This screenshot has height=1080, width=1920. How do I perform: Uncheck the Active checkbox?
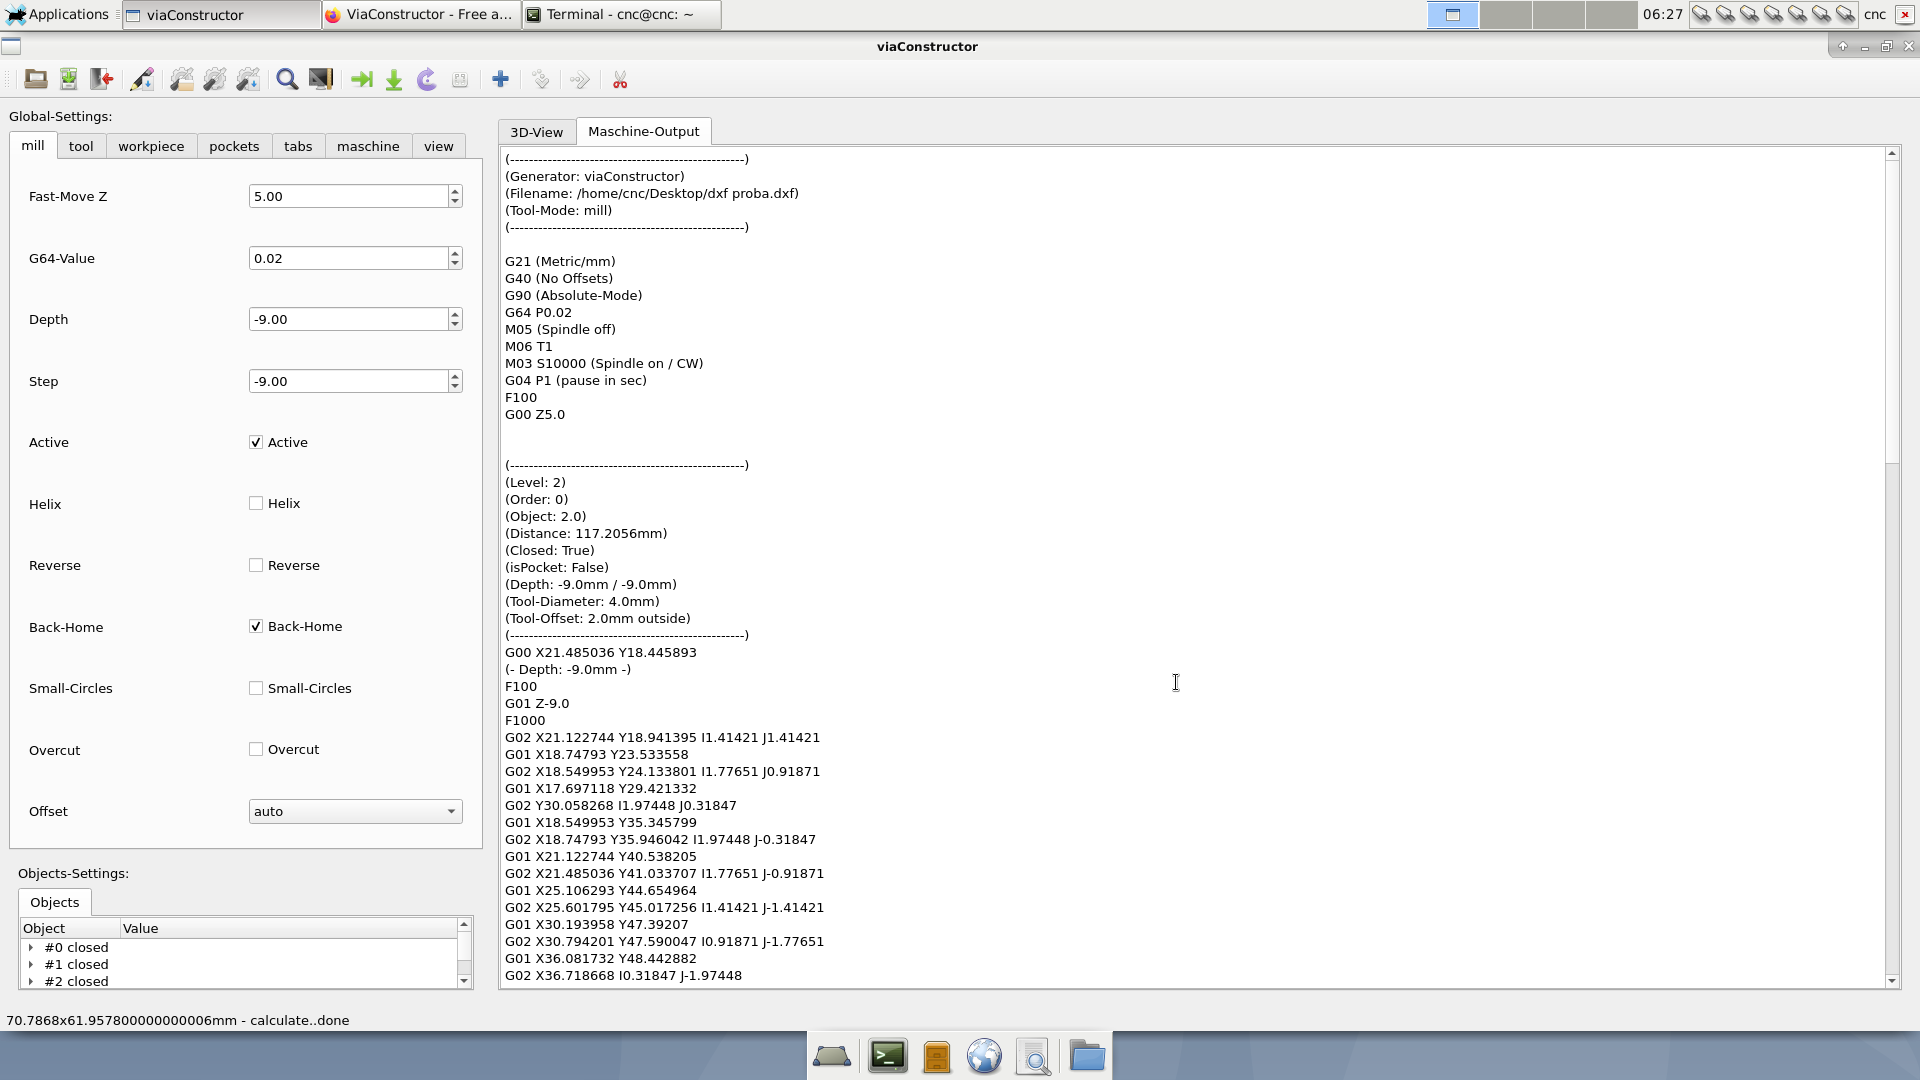256,442
